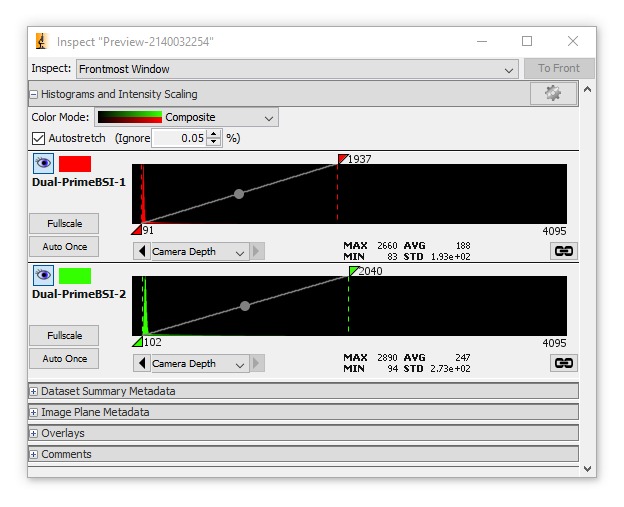Screen dimensions: 624x507
Task: Hide Dual-PrimeBSI-2 channel with eye icon
Action: (x=43, y=275)
